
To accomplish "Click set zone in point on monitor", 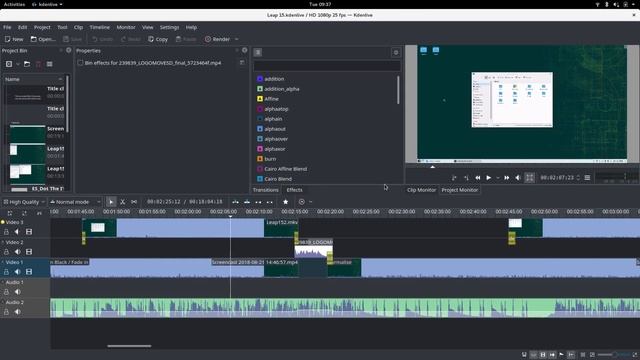I will (x=454, y=178).
